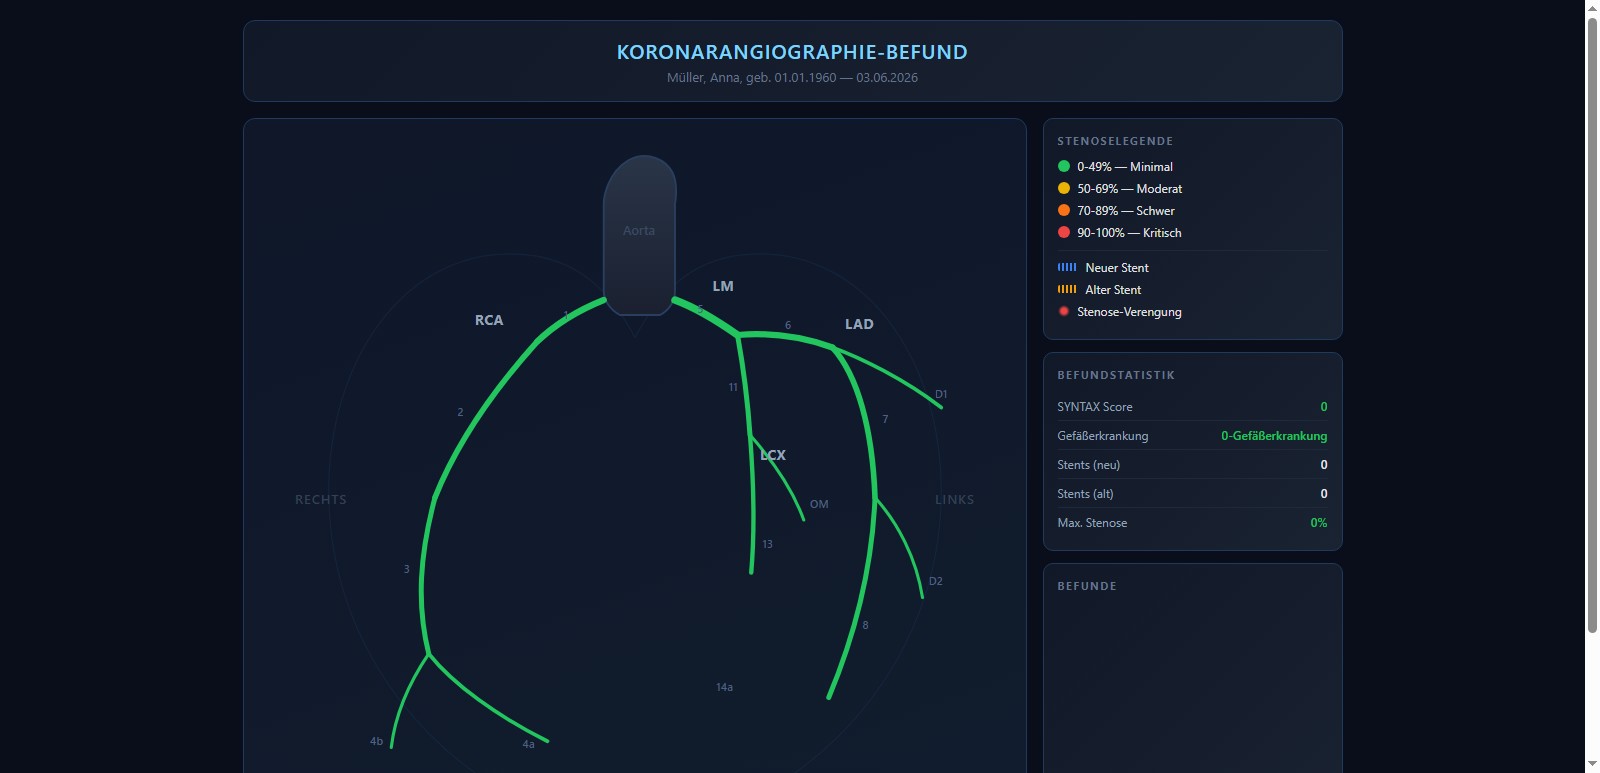Click the Aorta shape in the diagram

tap(639, 235)
